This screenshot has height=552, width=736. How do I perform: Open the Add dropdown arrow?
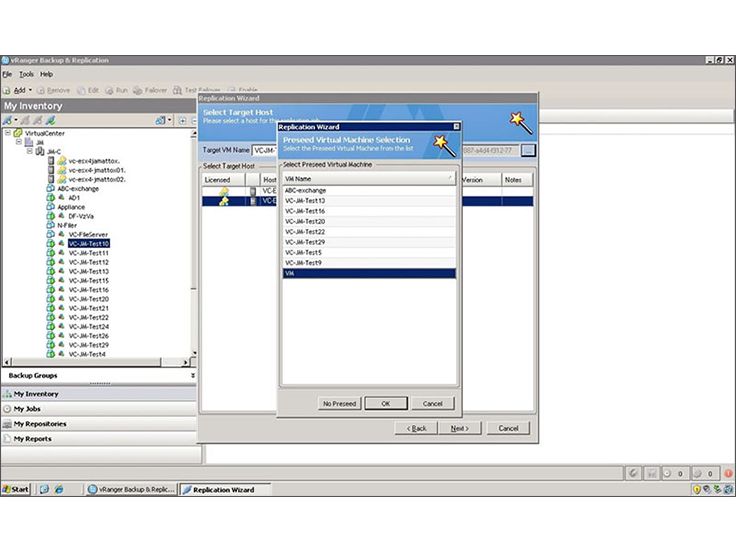[x=31, y=90]
